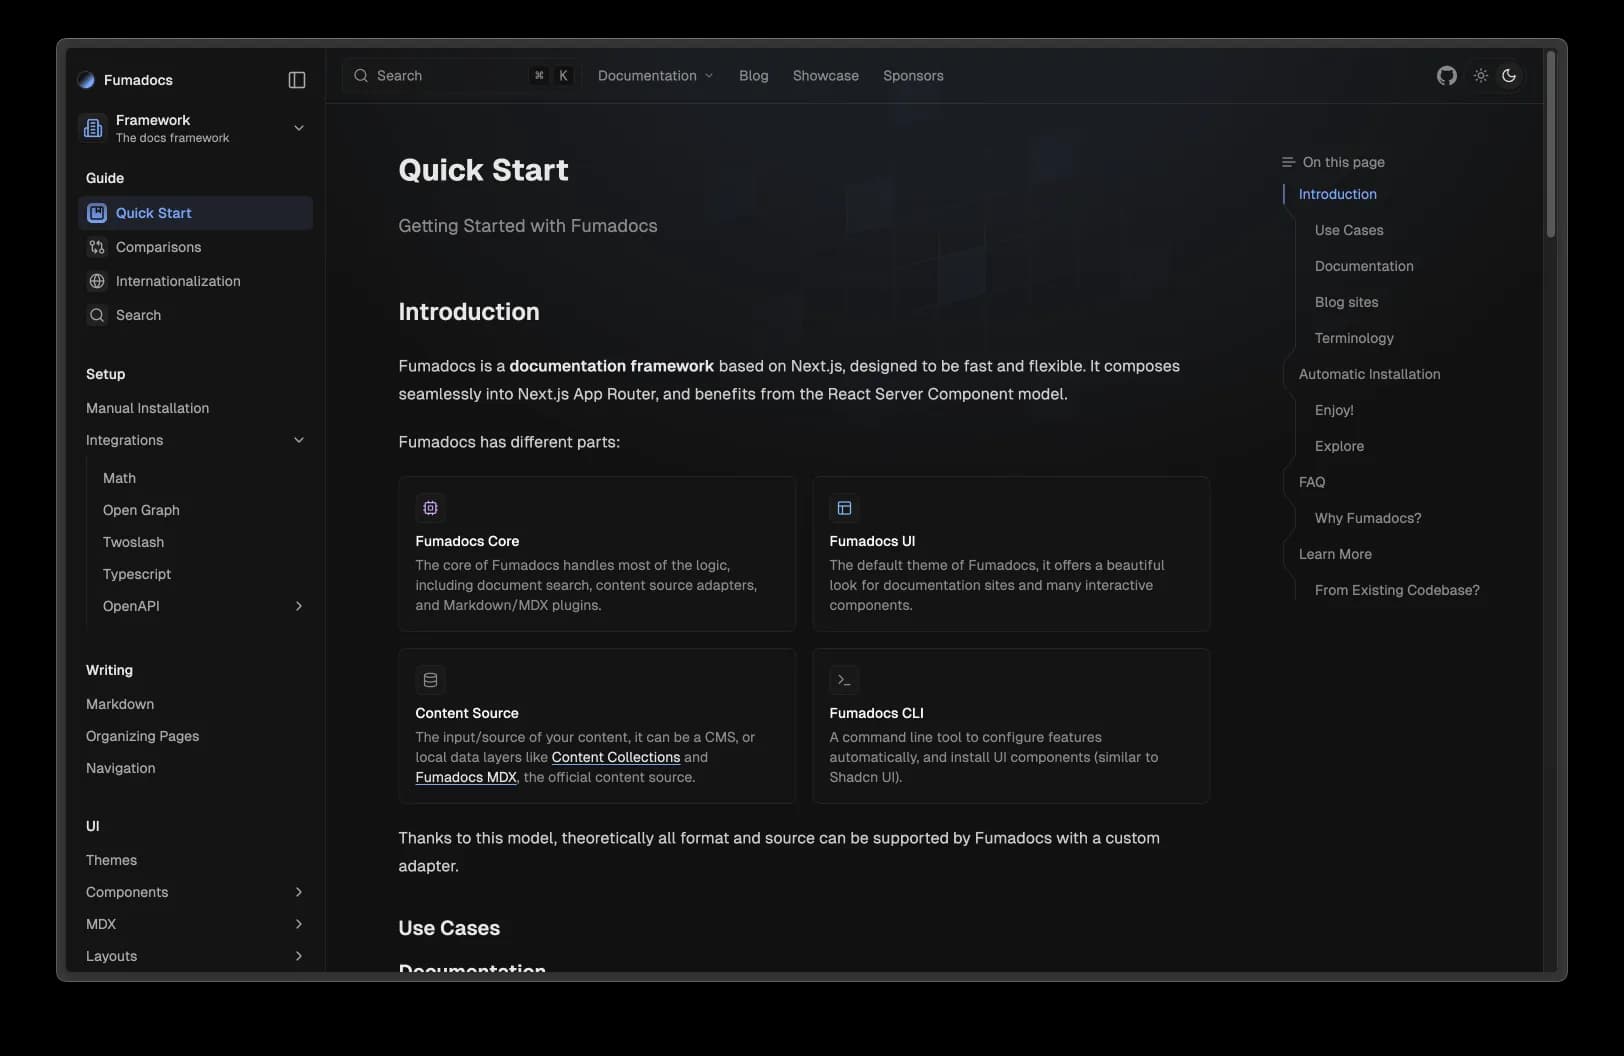Follow the Fumadocs MDX link
1624x1056 pixels.
click(466, 777)
